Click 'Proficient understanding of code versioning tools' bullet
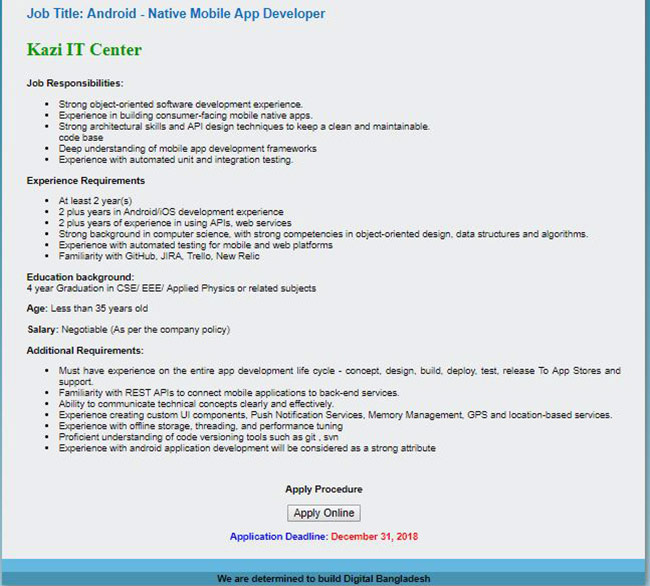 click(199, 437)
